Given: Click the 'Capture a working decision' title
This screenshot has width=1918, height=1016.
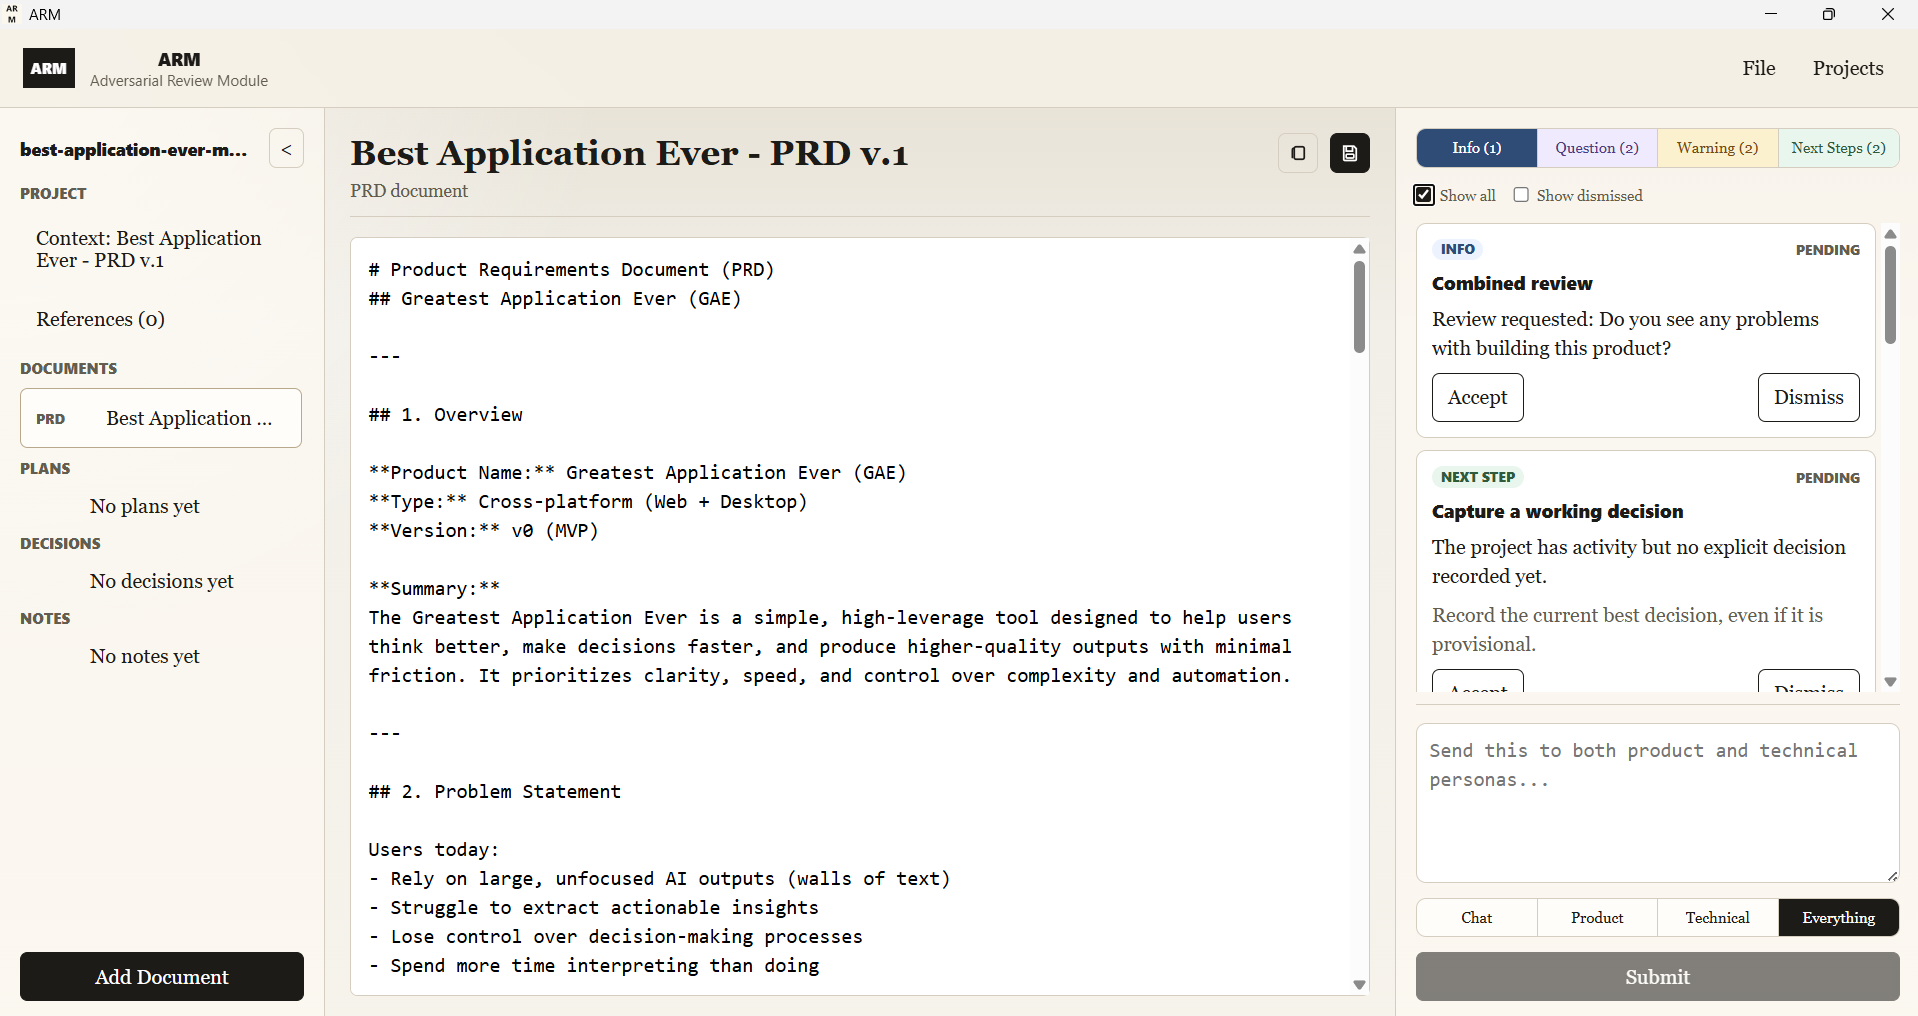Looking at the screenshot, I should click(1557, 511).
